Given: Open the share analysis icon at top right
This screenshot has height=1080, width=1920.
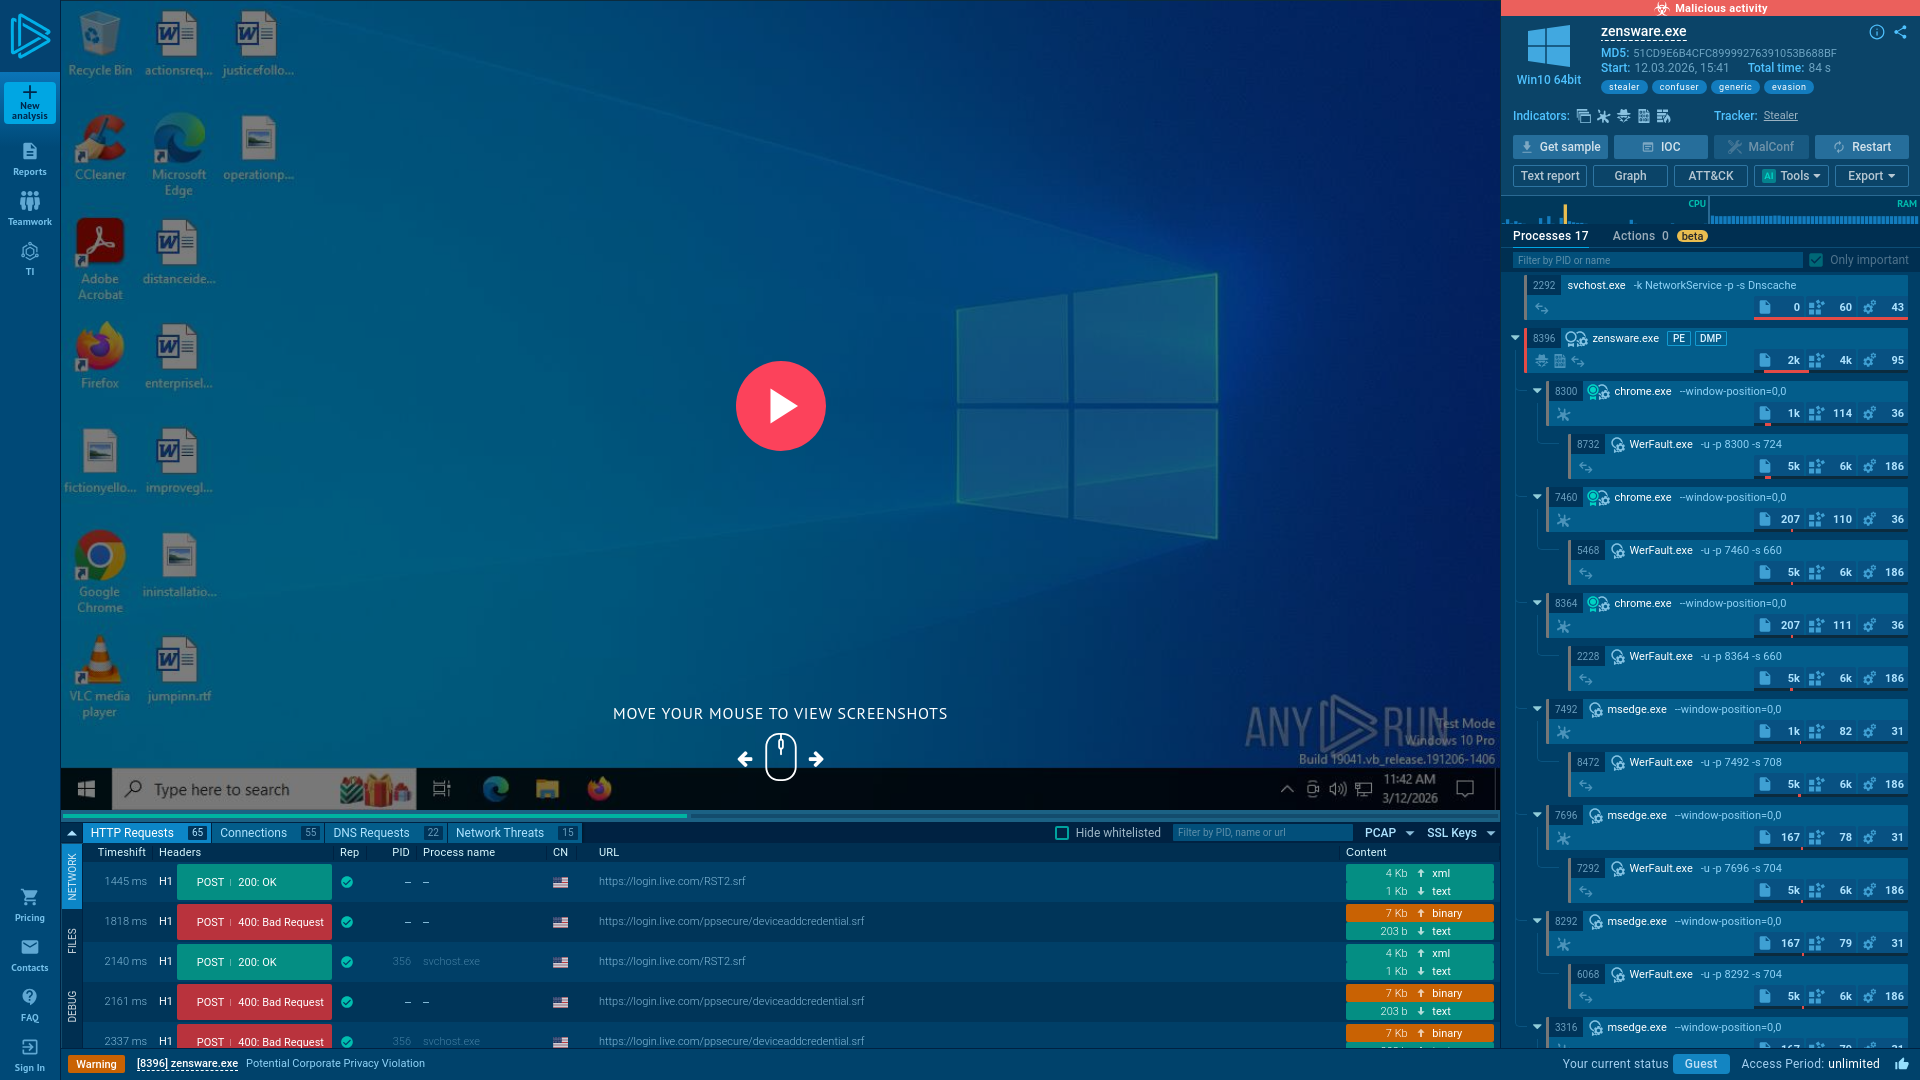Looking at the screenshot, I should [1899, 31].
